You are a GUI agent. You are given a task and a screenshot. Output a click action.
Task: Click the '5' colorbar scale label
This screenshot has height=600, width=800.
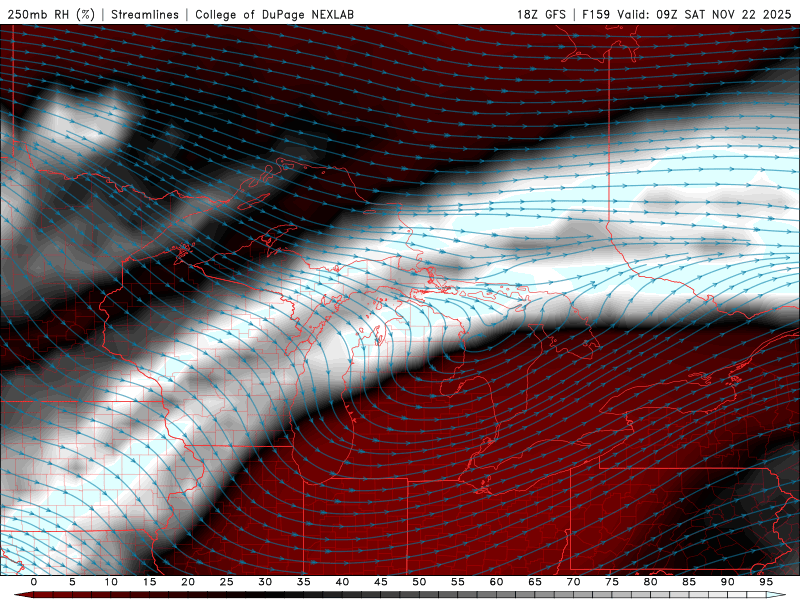[72, 582]
